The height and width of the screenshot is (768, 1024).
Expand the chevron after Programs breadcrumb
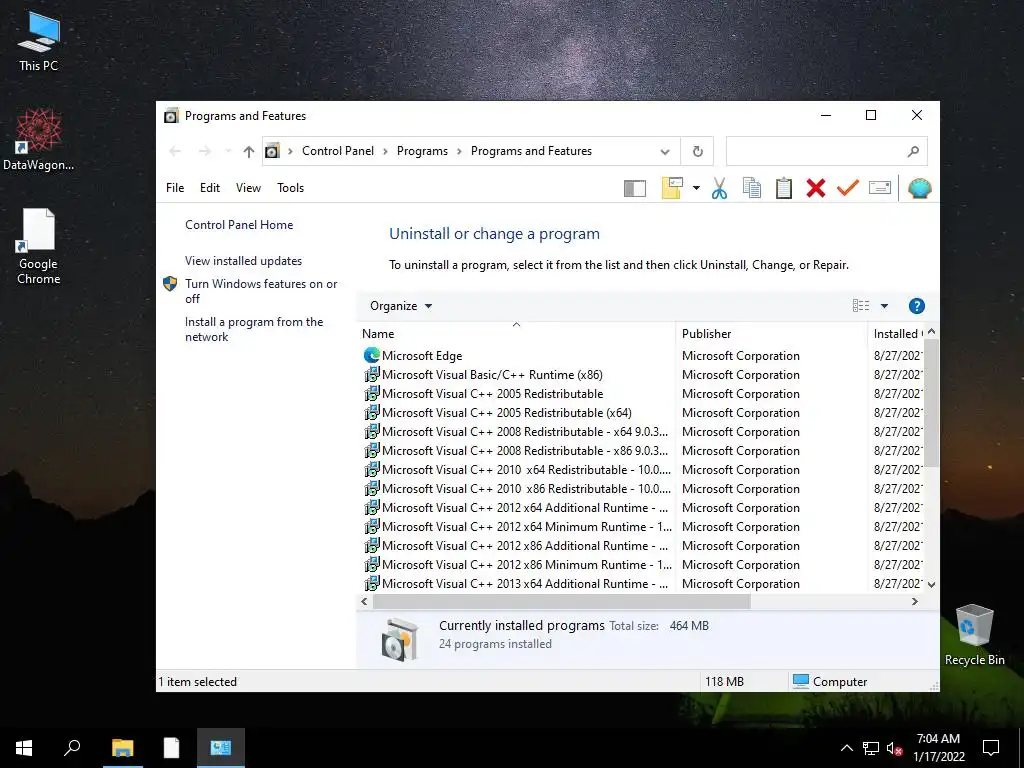coord(459,152)
